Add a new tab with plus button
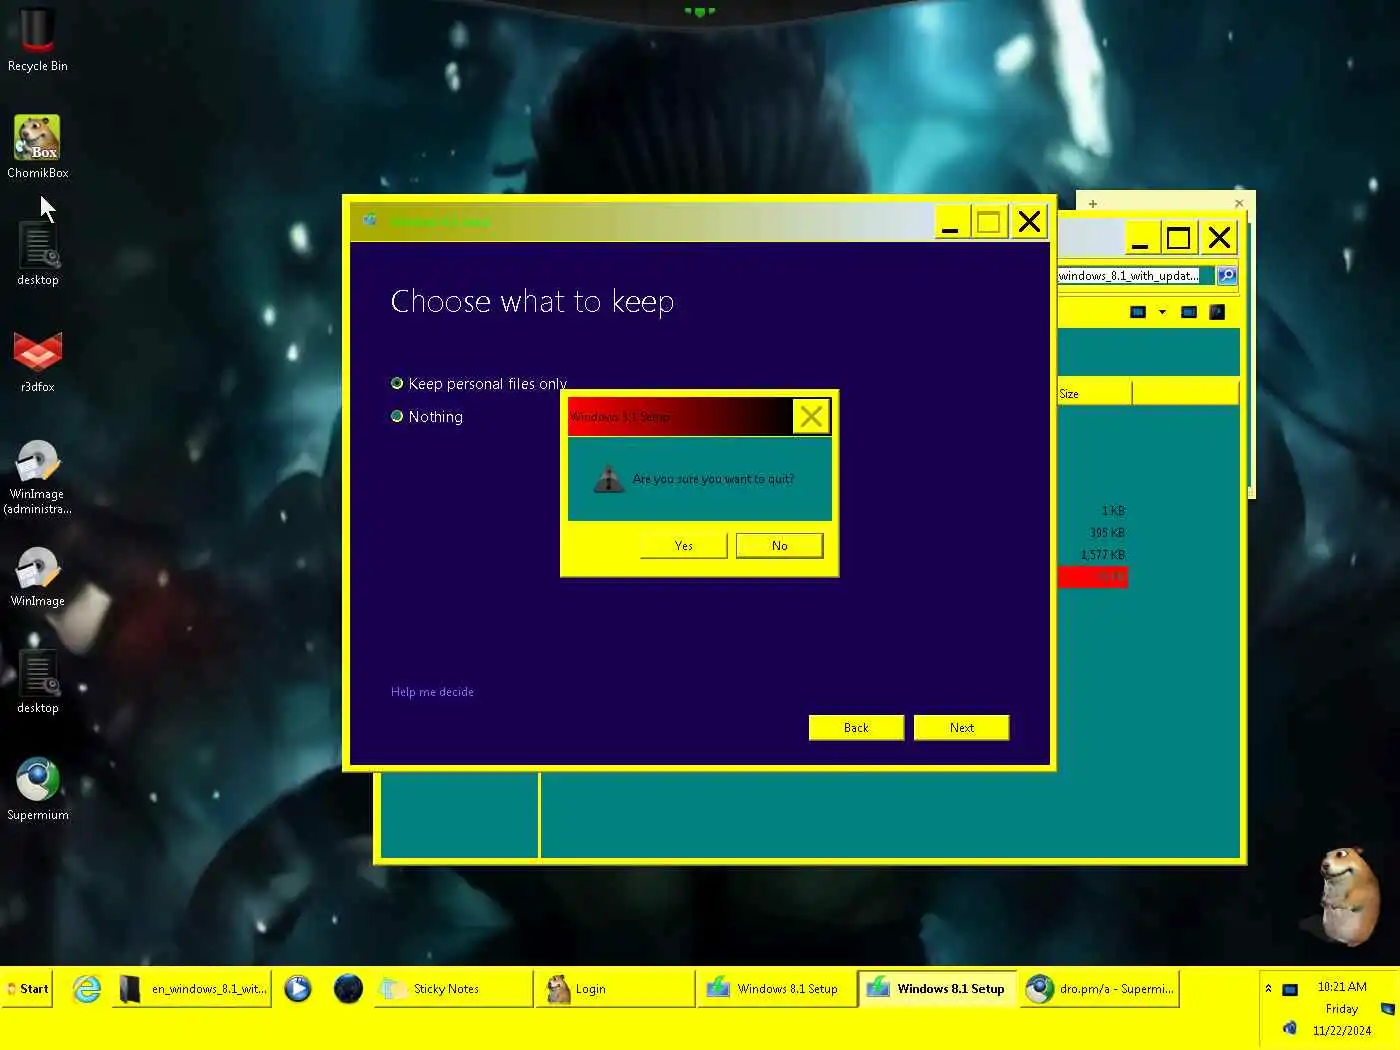The image size is (1400, 1050). 1093,203
